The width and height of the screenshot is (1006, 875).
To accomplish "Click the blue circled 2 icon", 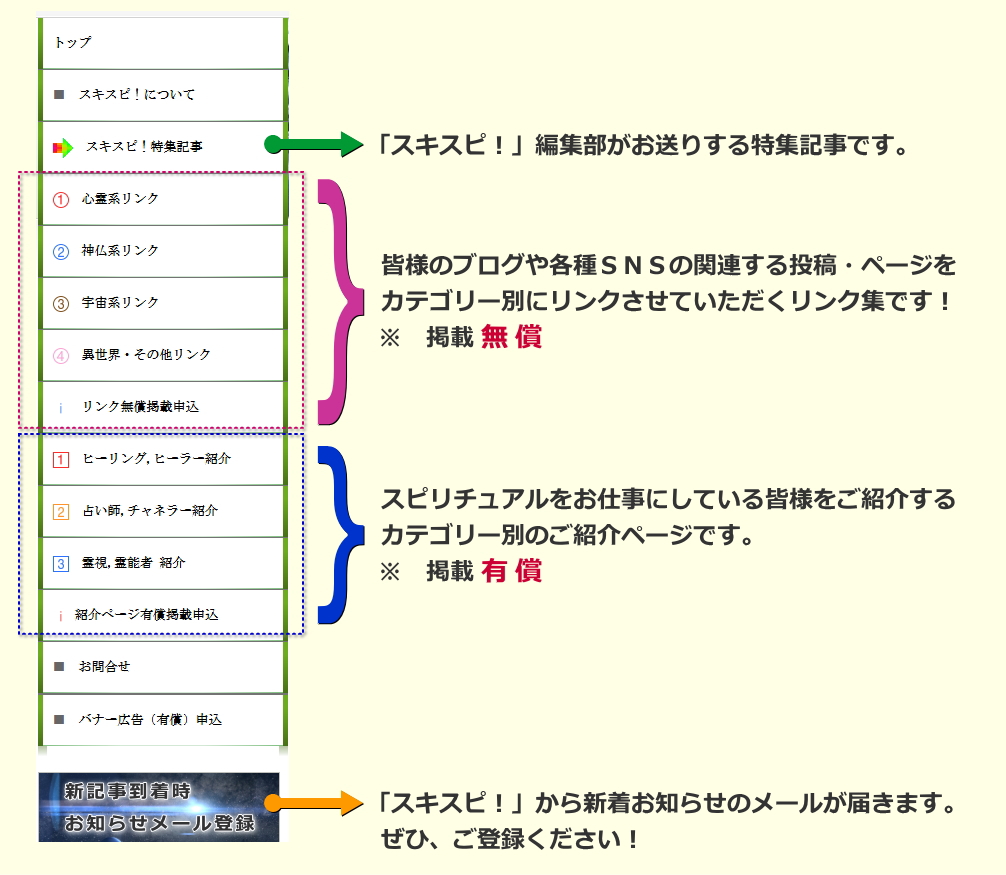I will coord(61,251).
